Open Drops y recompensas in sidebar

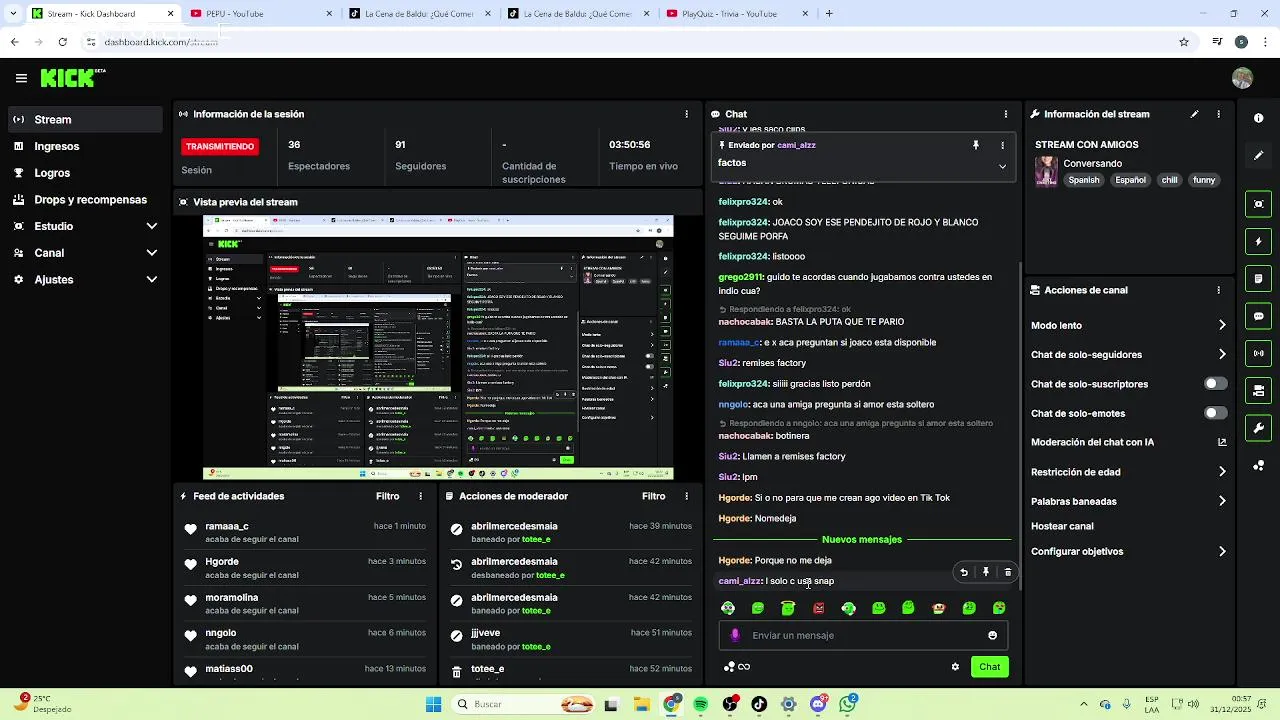click(85, 200)
